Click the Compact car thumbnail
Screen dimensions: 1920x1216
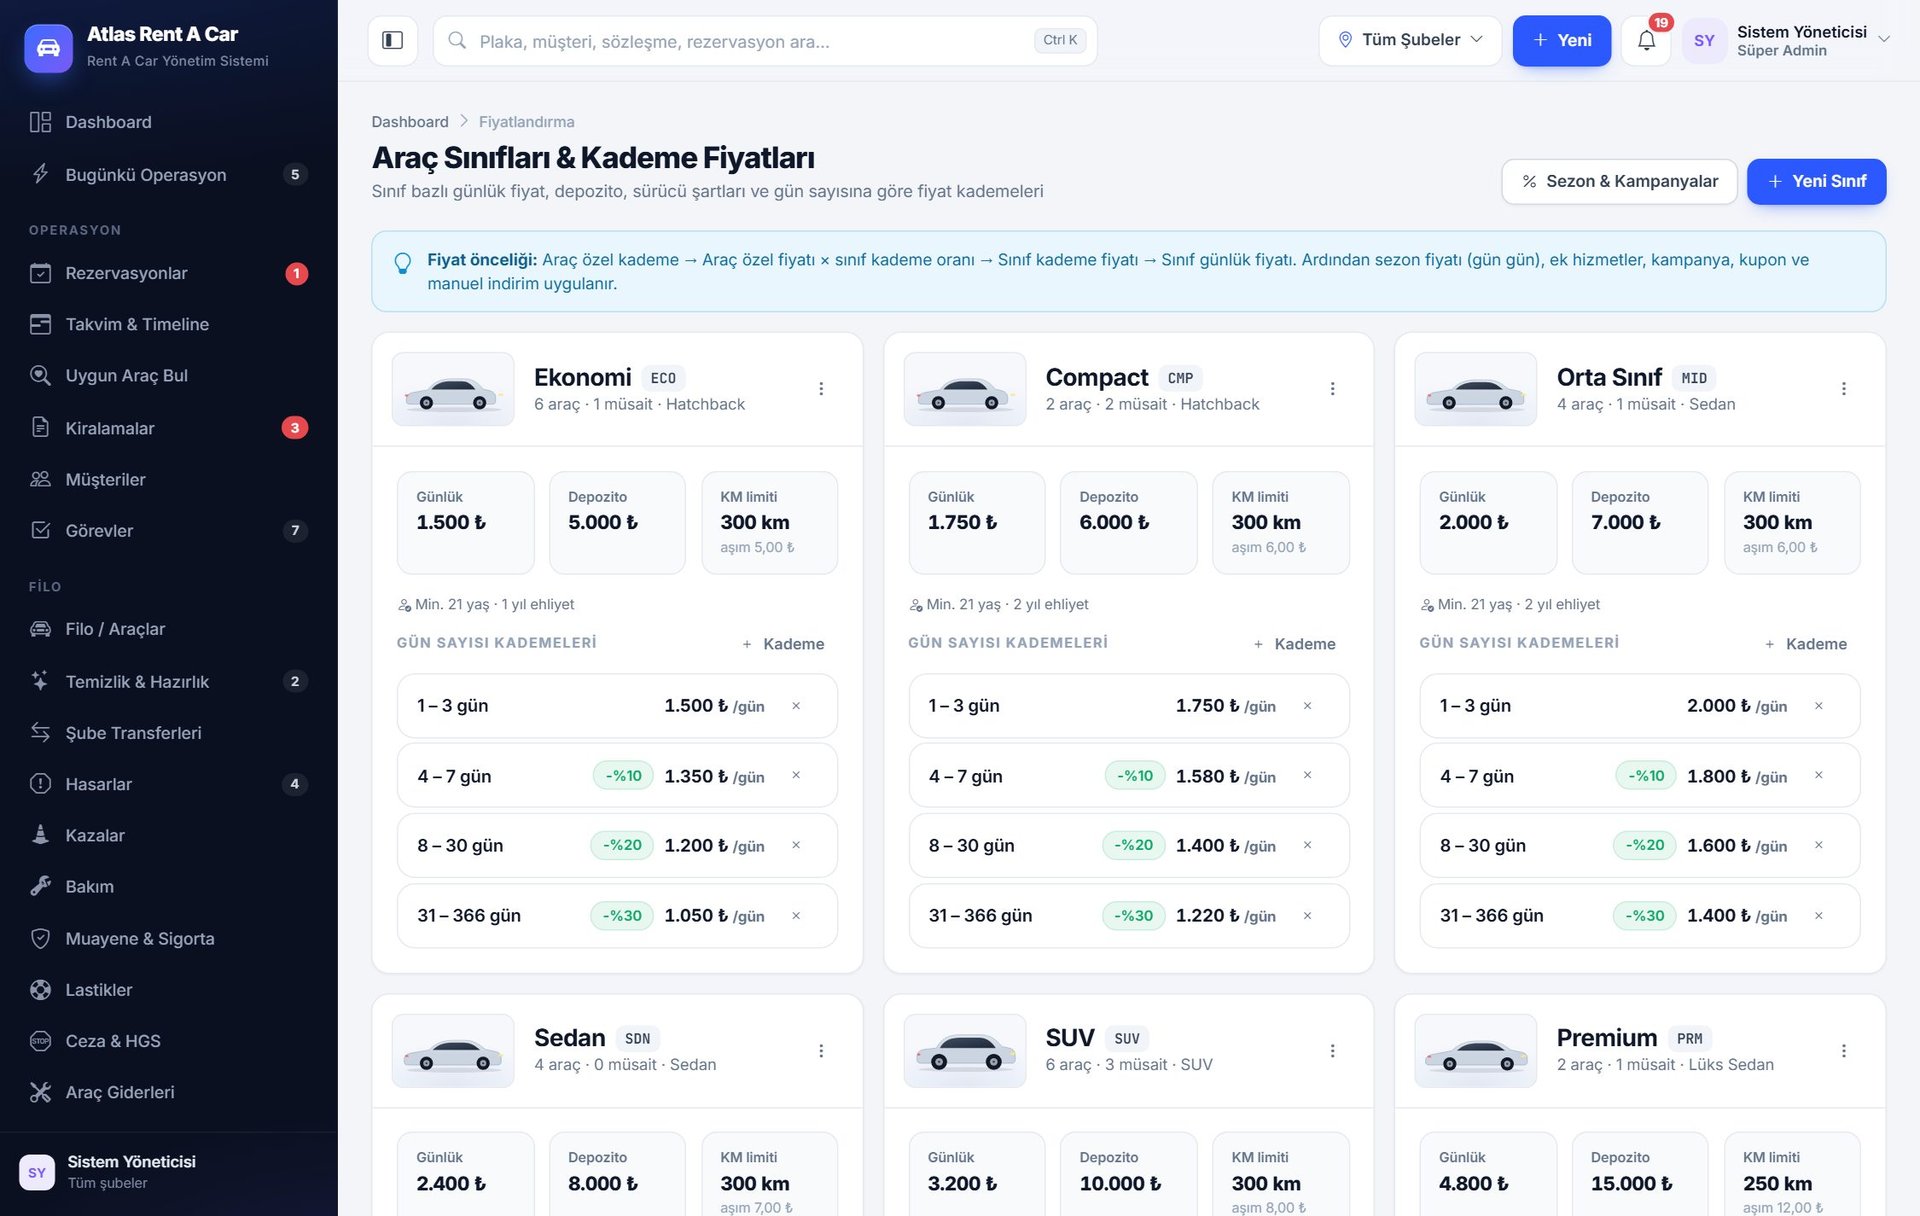pos(964,389)
